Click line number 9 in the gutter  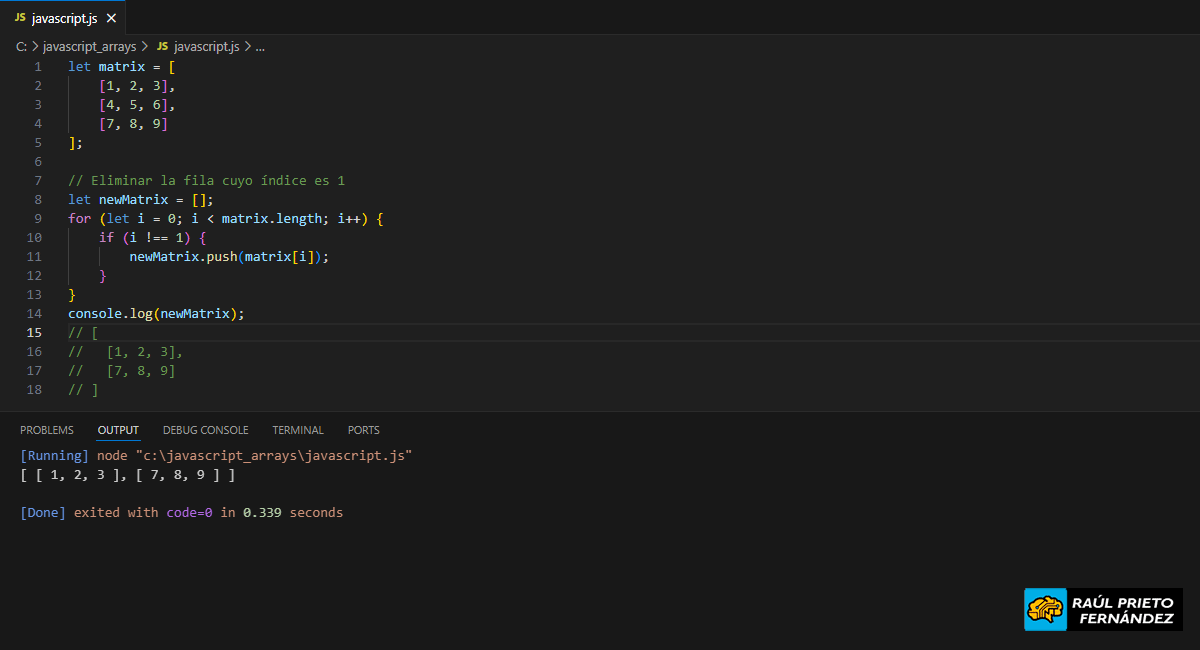(x=38, y=218)
